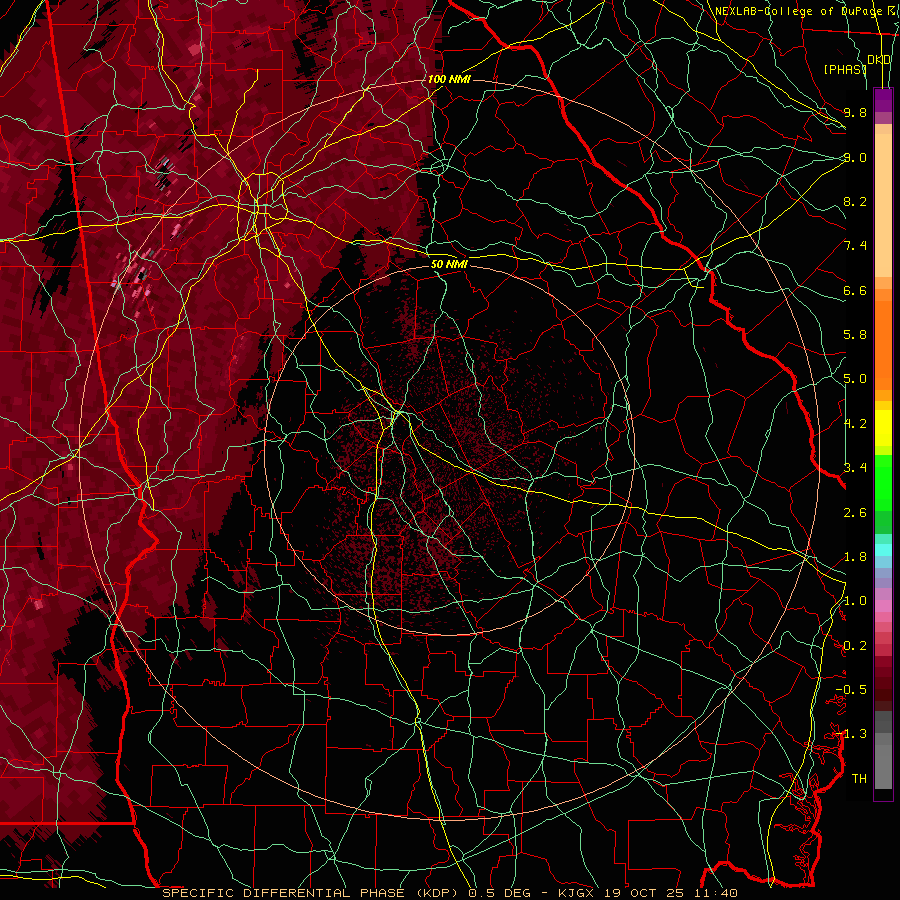The width and height of the screenshot is (900, 900).
Task: Click the 1.0 legend value
Action: (855, 601)
